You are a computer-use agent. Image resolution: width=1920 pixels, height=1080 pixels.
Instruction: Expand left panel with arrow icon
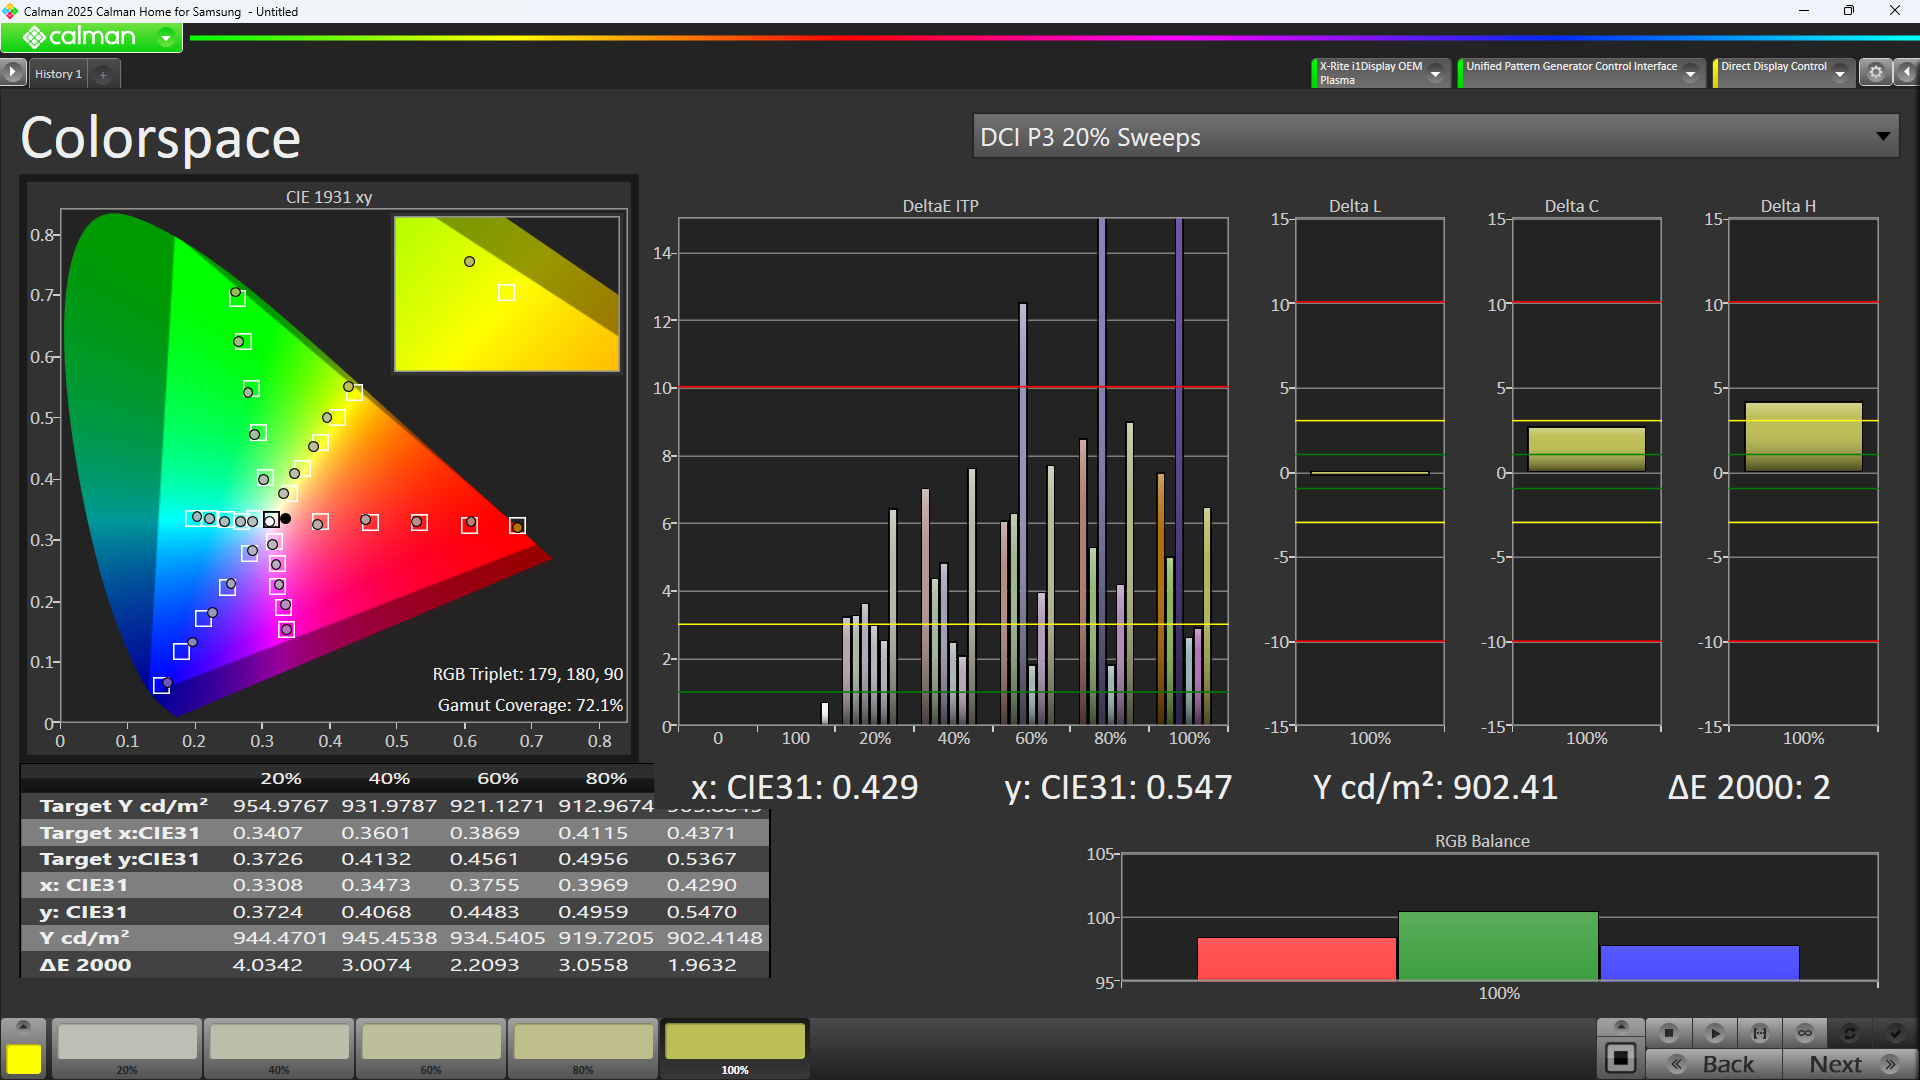pos(12,72)
